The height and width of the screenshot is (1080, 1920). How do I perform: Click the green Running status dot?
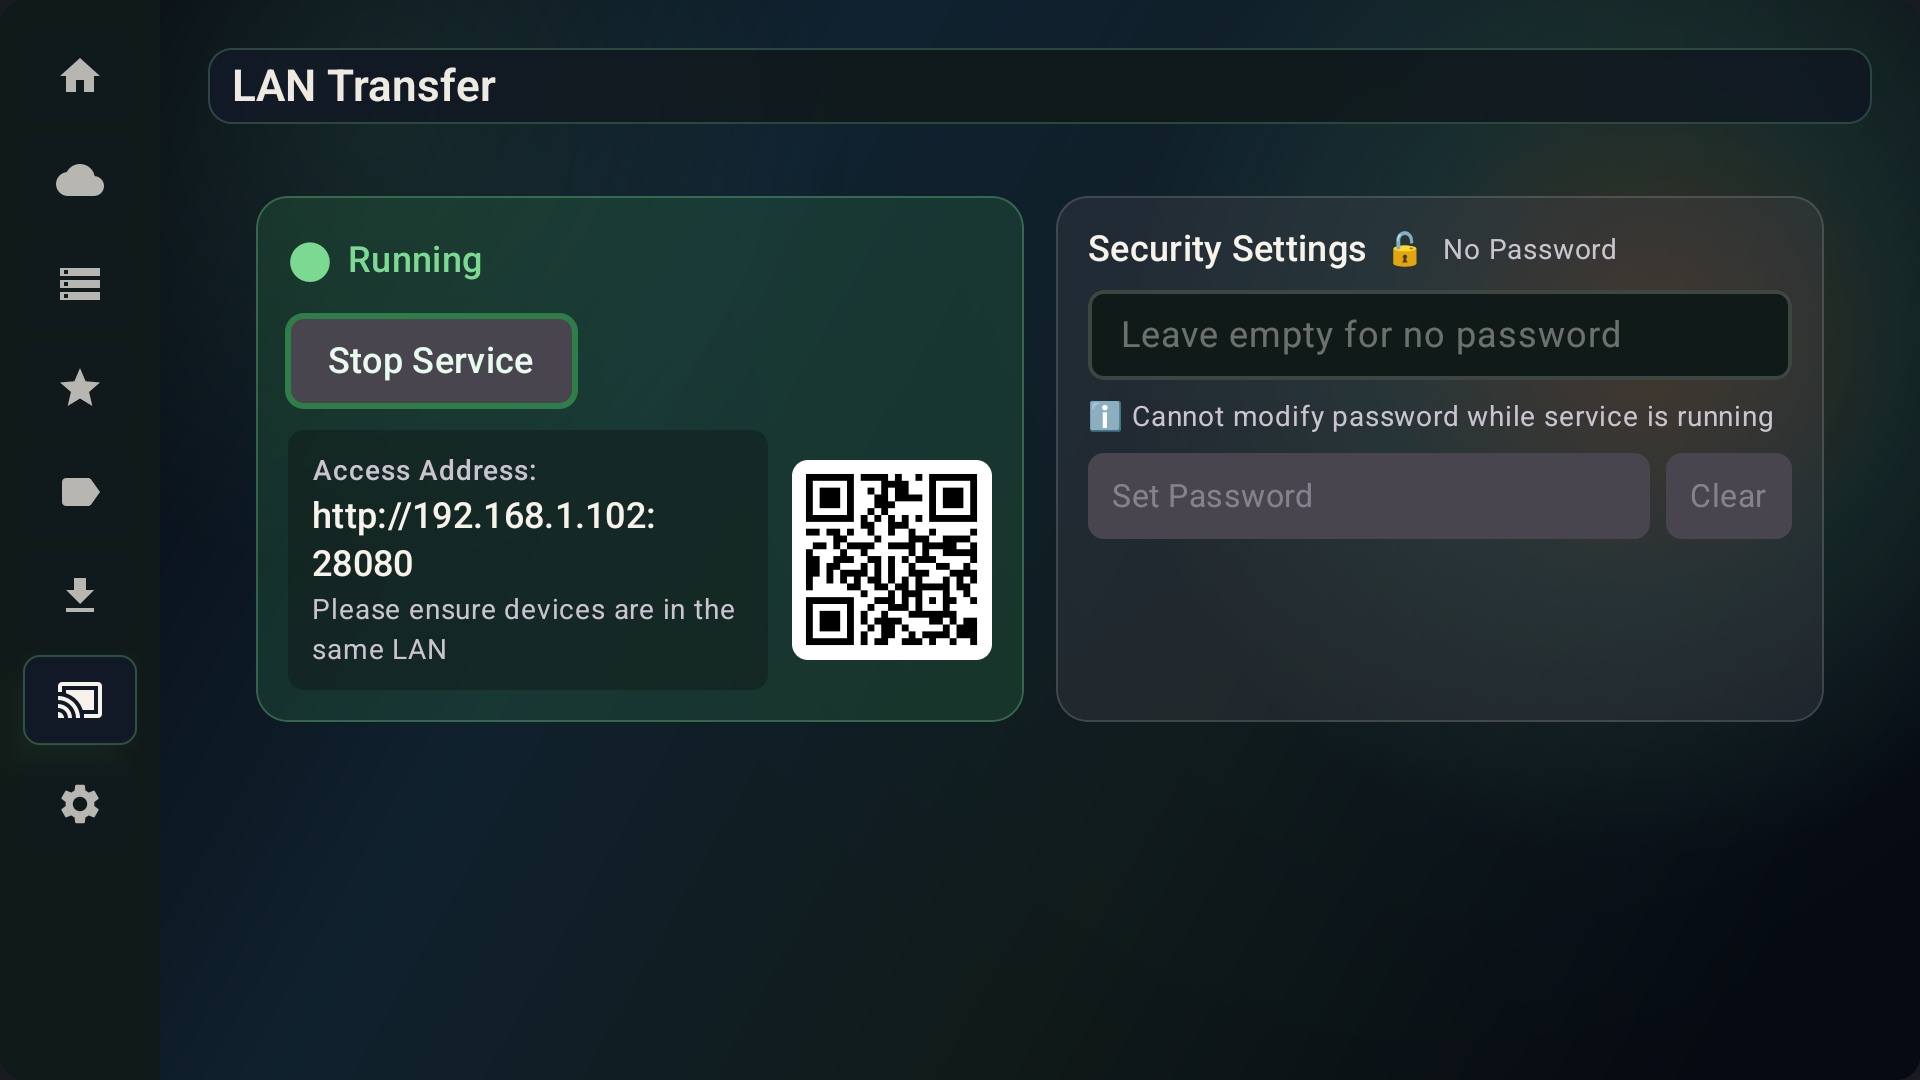point(310,262)
